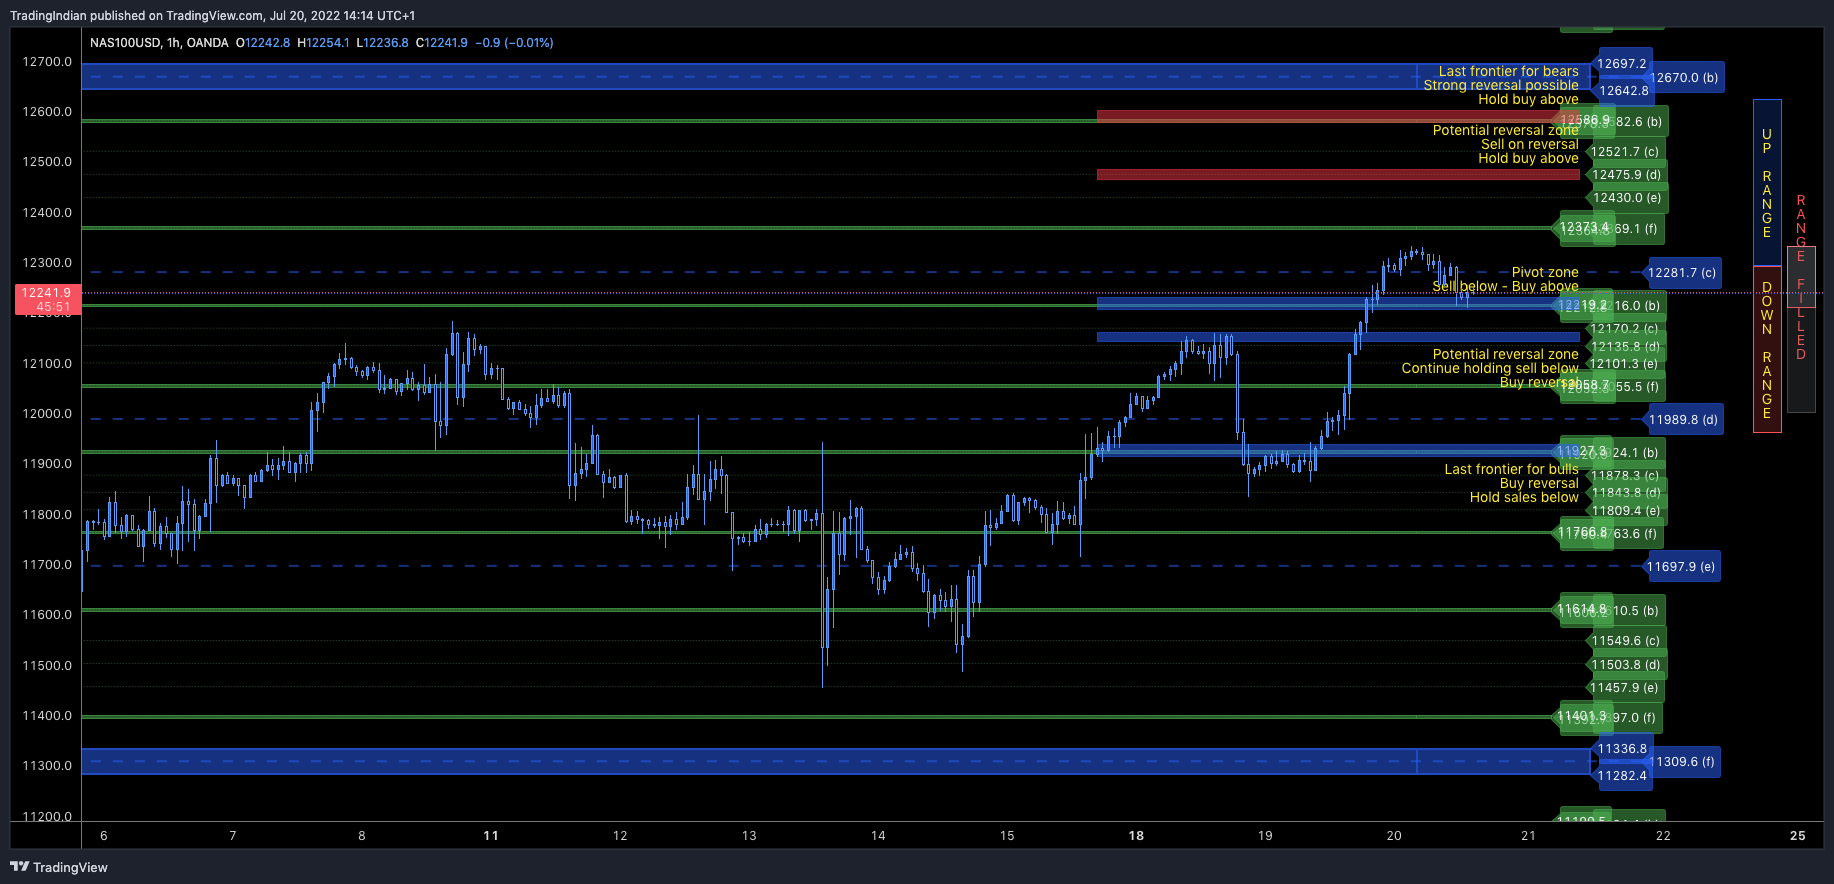Click the 12670.0 (b) price label
Image resolution: width=1834 pixels, height=884 pixels.
[x=1683, y=78]
